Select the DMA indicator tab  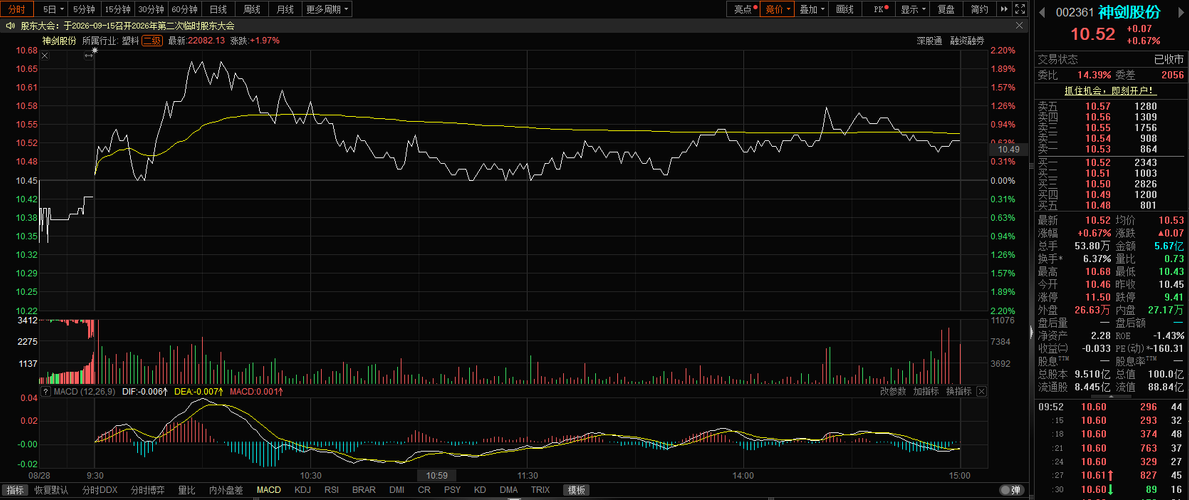click(509, 490)
